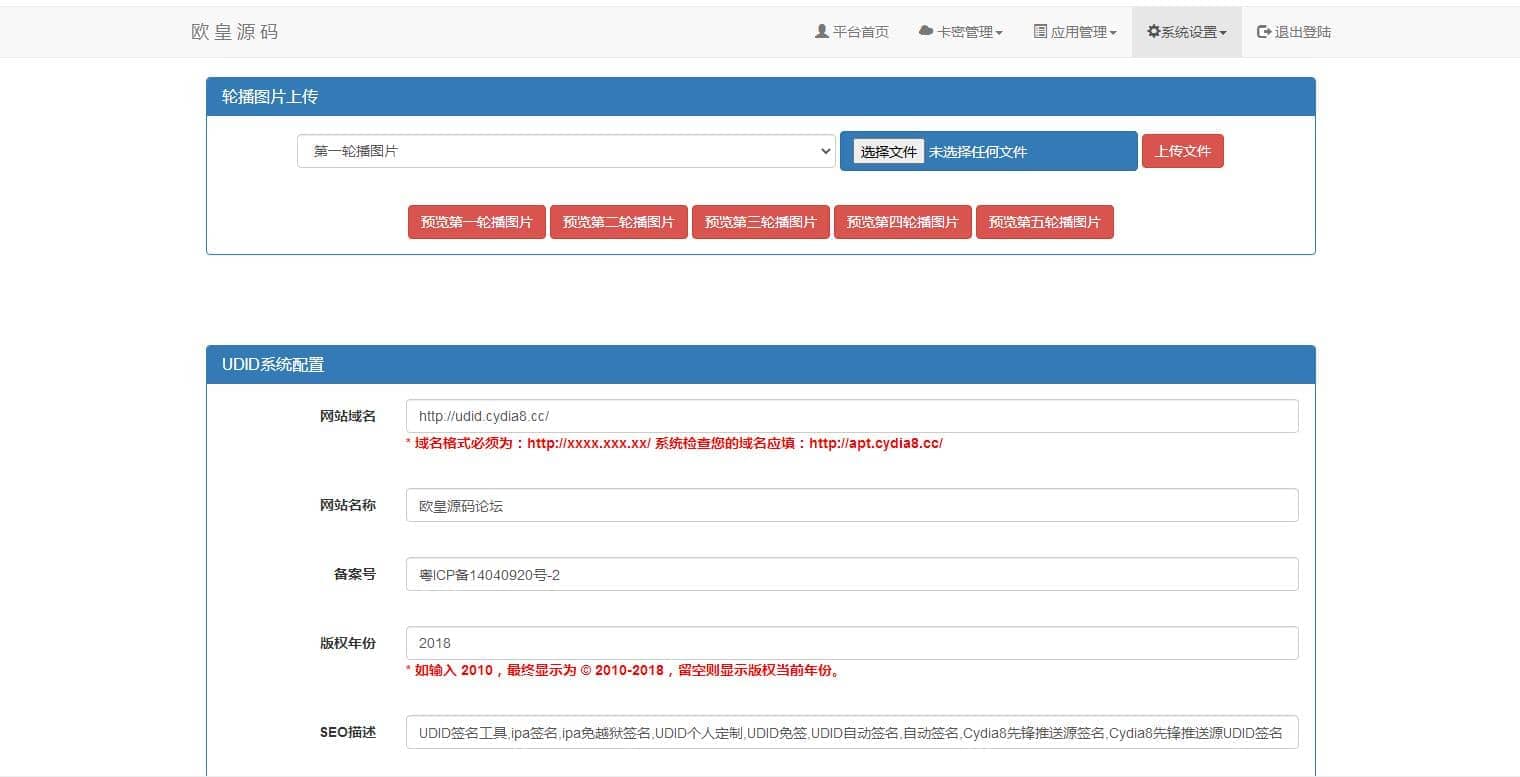Click the list icon beside 应用管理
This screenshot has width=1520, height=777.
(x=1040, y=32)
